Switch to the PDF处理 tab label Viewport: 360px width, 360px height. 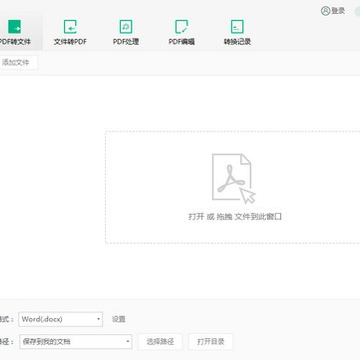tap(126, 42)
